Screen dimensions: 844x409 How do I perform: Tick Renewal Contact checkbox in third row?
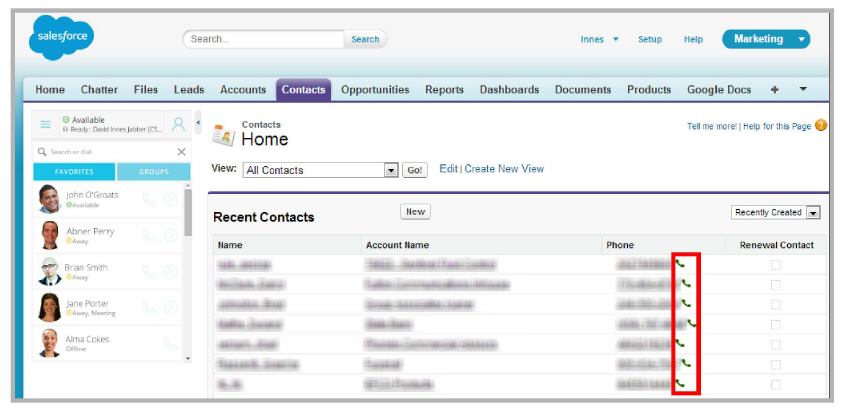tap(776, 305)
